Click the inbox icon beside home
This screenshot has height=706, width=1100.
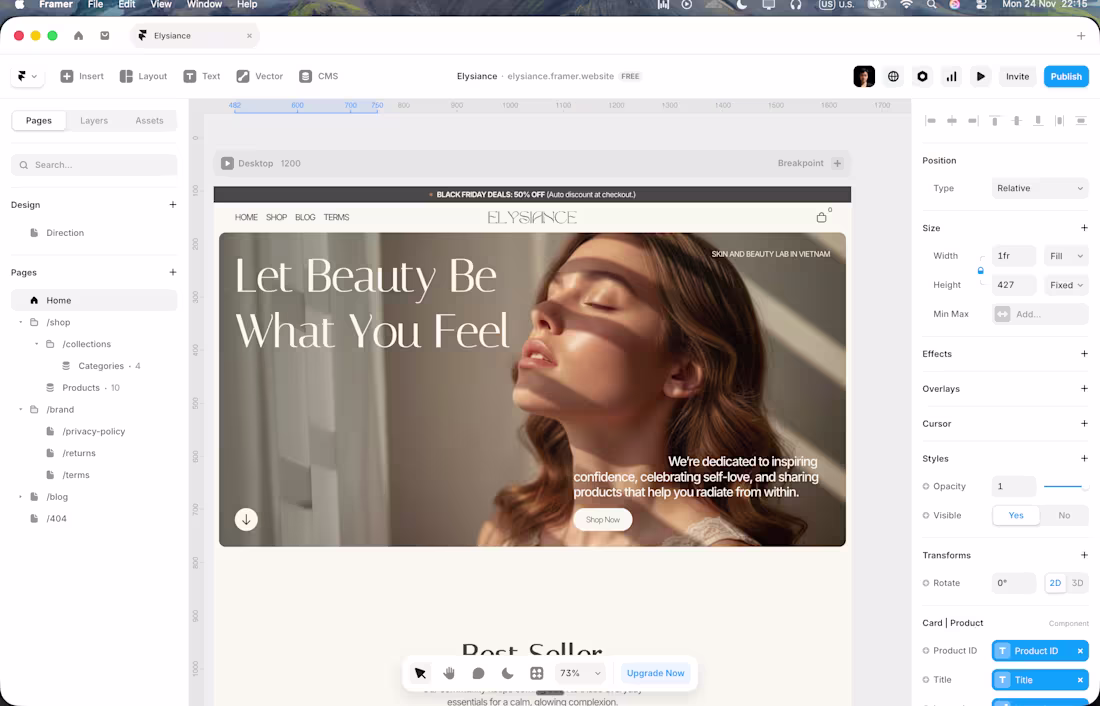[105, 36]
